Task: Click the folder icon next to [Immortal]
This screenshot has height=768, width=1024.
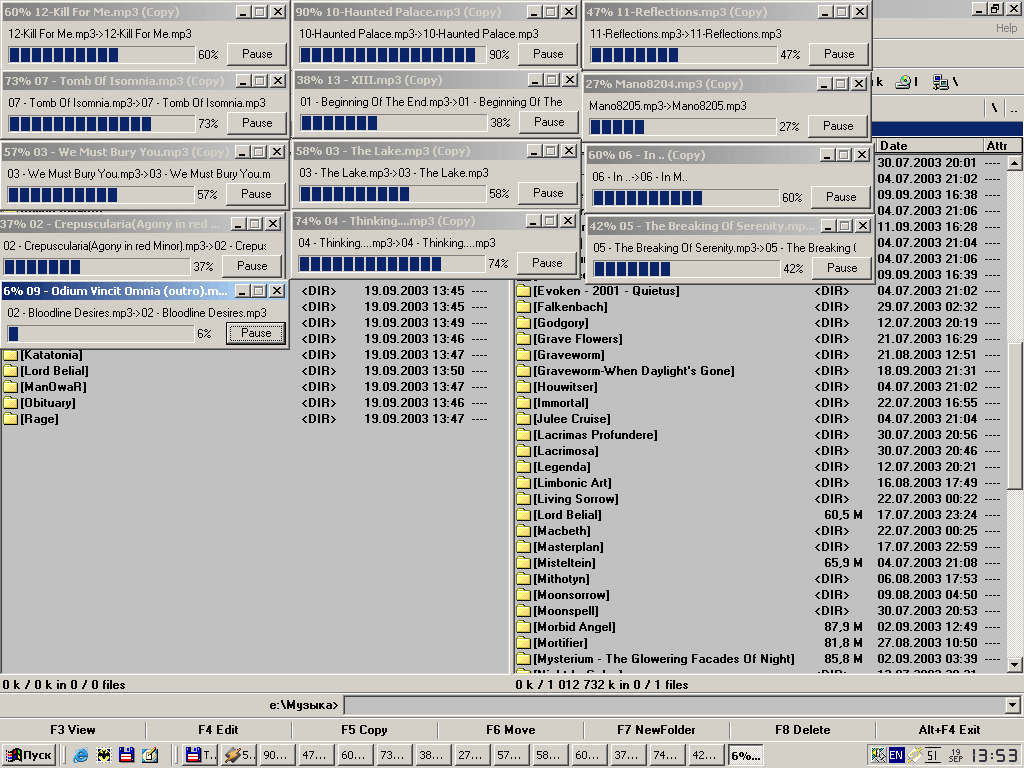Action: pos(523,403)
